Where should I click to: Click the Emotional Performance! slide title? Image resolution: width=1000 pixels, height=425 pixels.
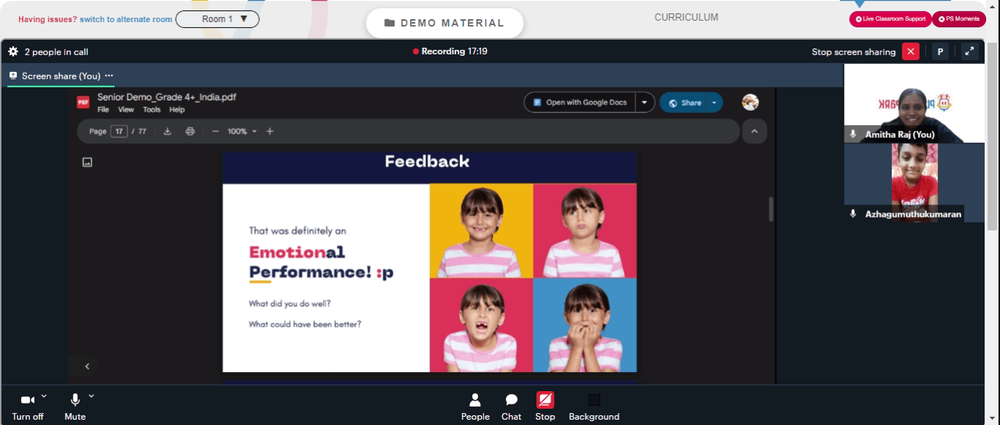point(321,262)
